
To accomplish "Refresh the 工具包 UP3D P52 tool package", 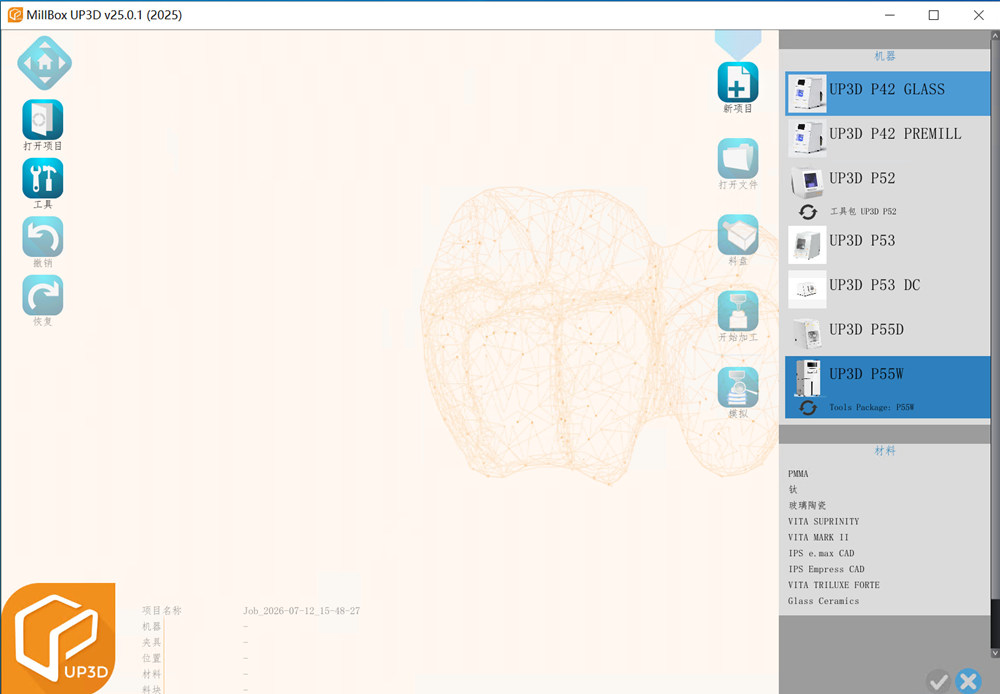I will [x=808, y=212].
